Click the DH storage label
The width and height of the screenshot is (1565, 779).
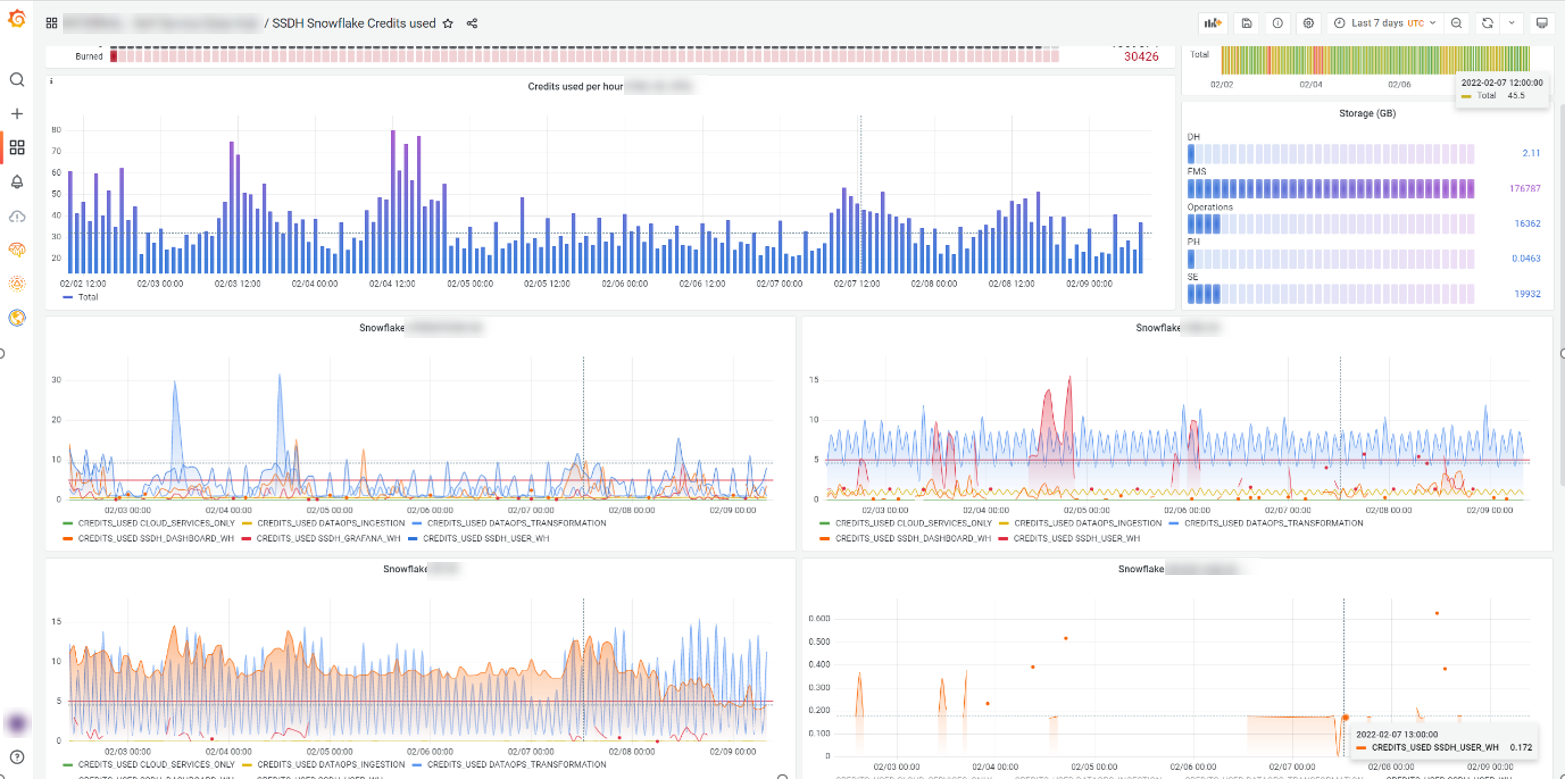point(1193,136)
